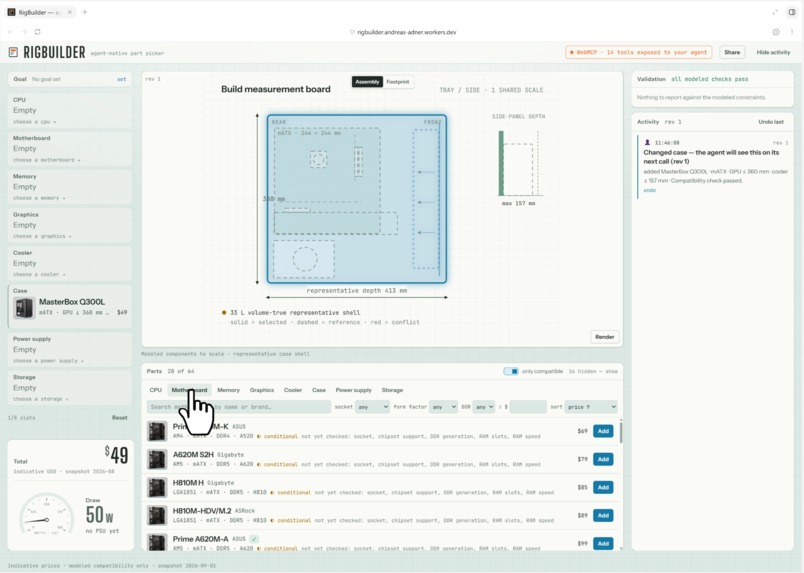Open the DDR filter dropdown
This screenshot has width=804, height=573.
point(484,407)
